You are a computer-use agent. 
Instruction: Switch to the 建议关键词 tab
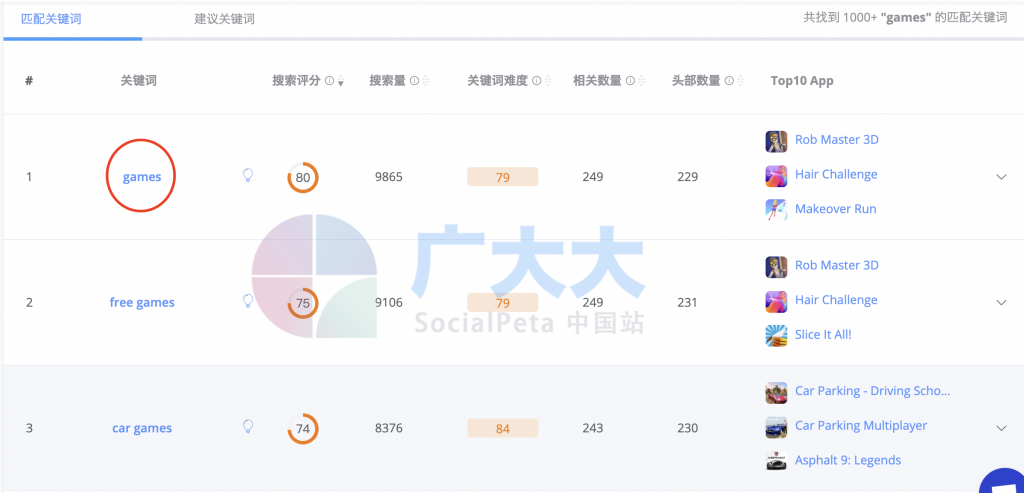(224, 19)
